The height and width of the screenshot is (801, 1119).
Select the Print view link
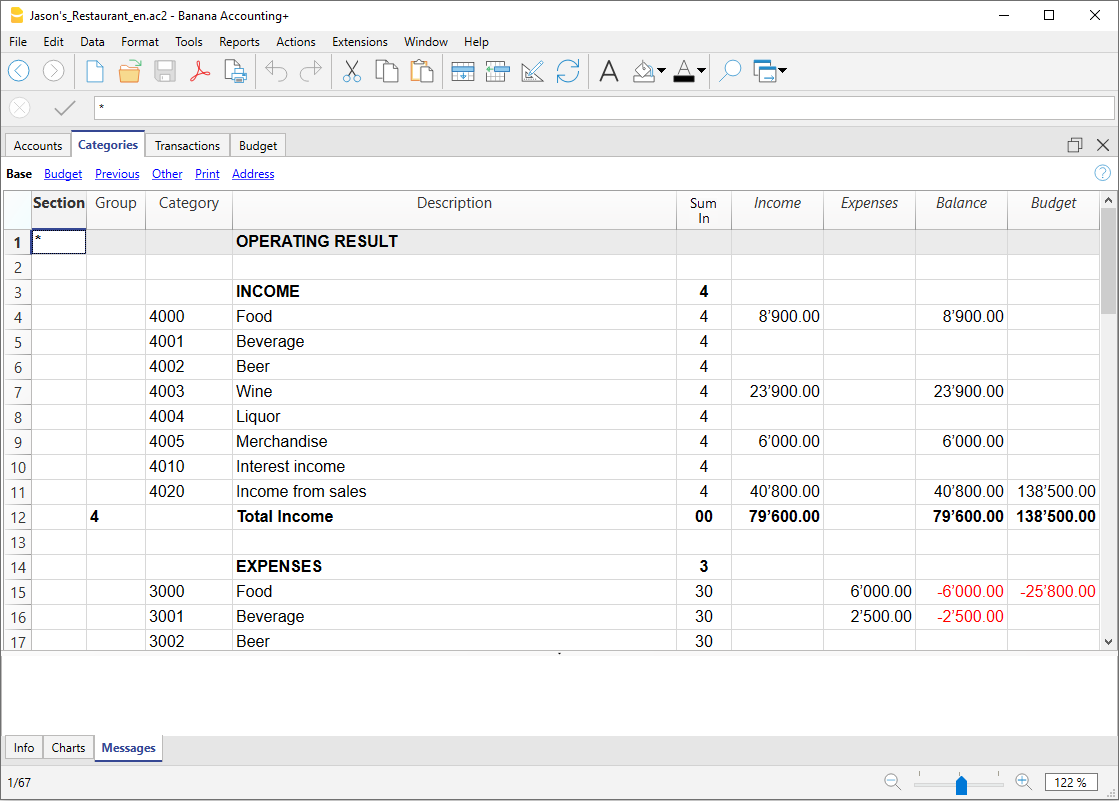coord(207,173)
